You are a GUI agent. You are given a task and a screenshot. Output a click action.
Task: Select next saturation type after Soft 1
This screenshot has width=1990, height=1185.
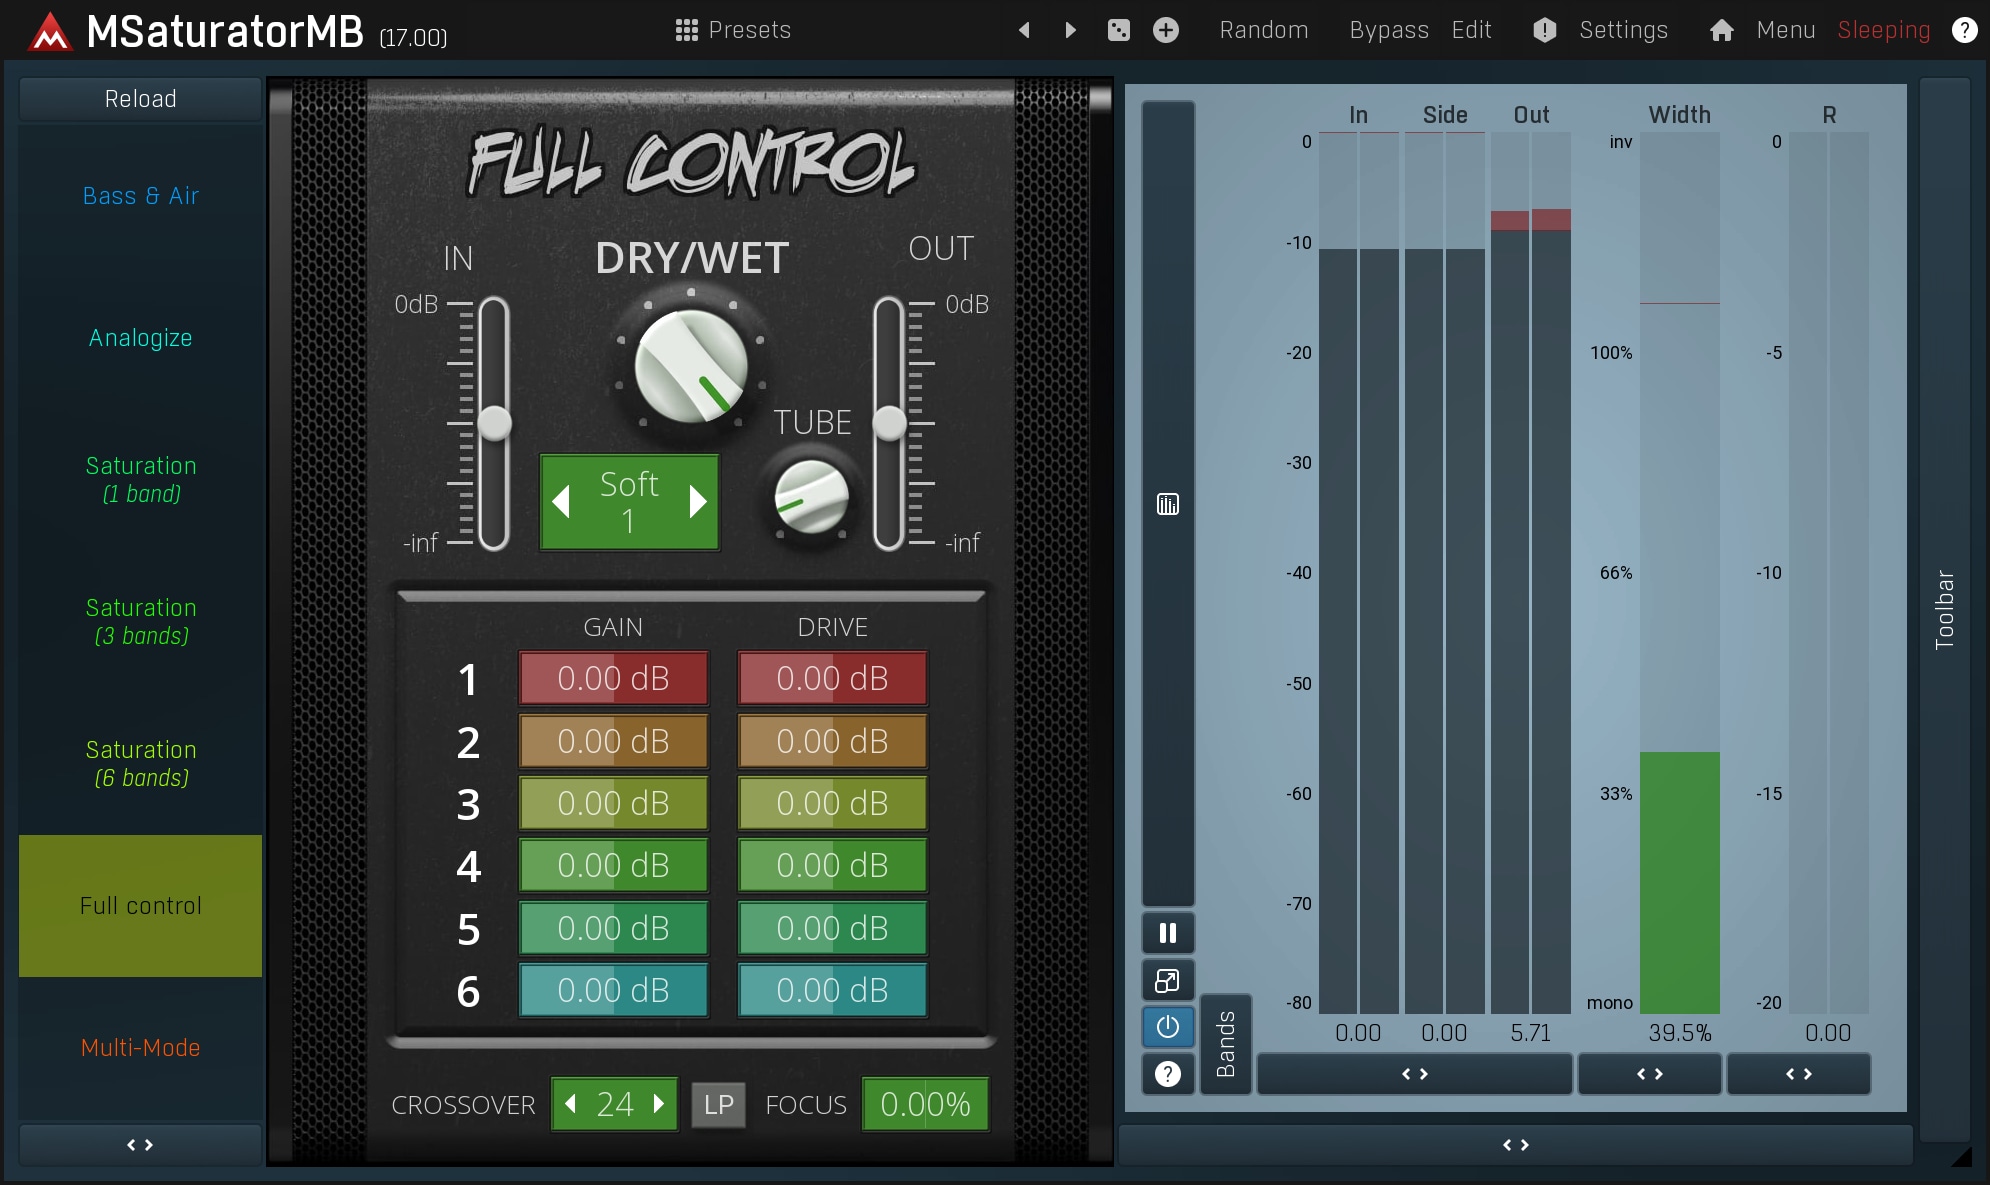(698, 501)
